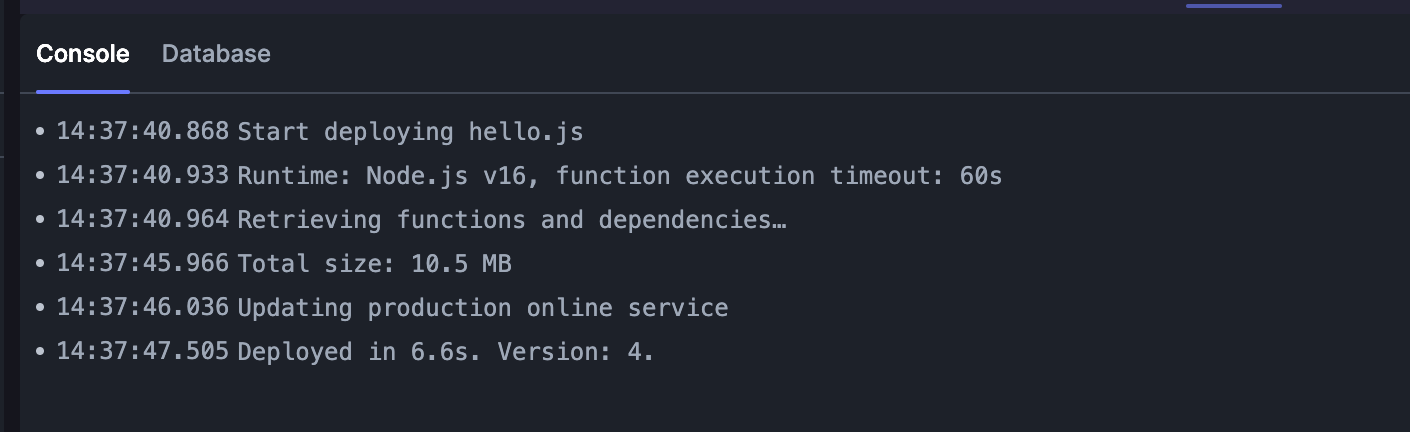Select the "Total size: 10.5 MB" log message
Viewport: 1410px width, 432px height.
pyautogui.click(x=374, y=264)
